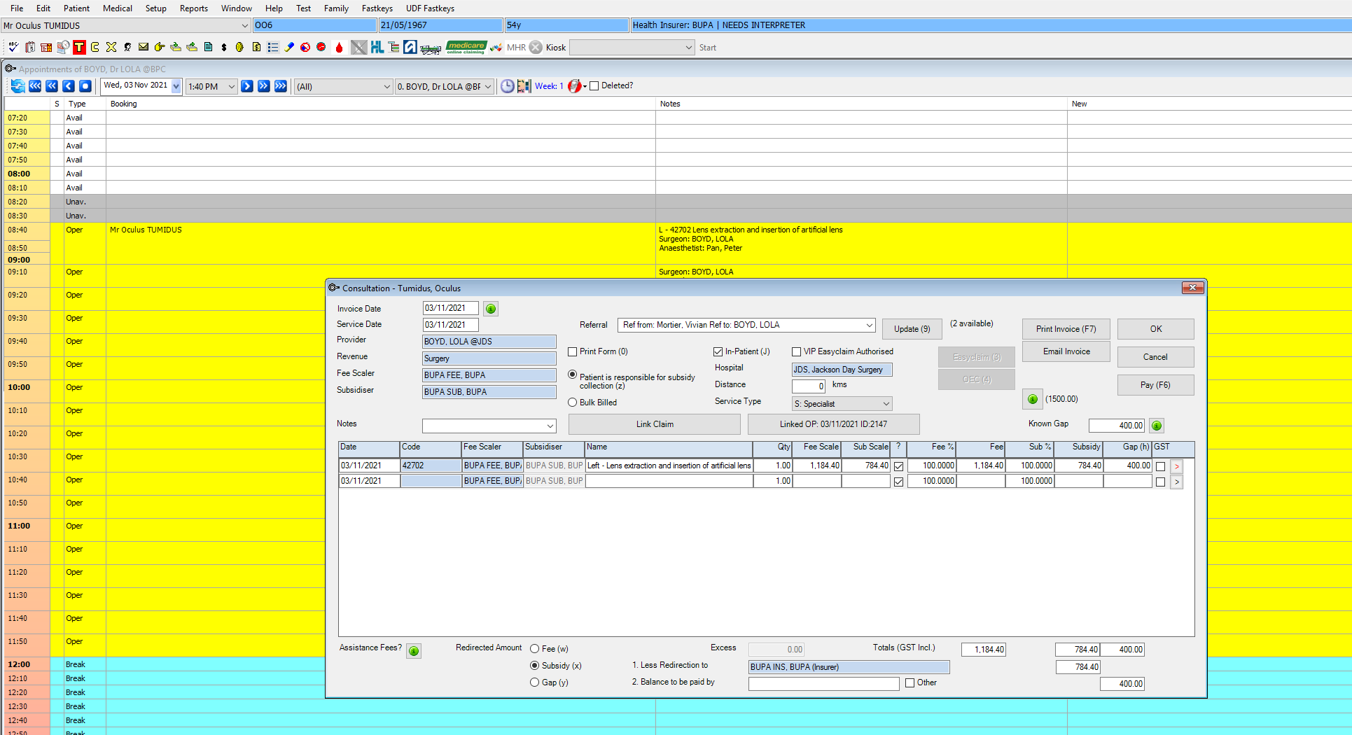Click the Pay (F6) button
This screenshot has width=1352, height=735.
(1155, 385)
